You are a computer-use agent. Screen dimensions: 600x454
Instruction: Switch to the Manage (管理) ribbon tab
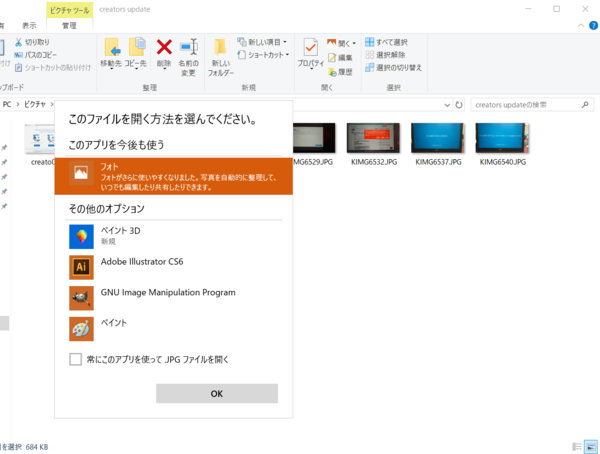[x=69, y=26]
